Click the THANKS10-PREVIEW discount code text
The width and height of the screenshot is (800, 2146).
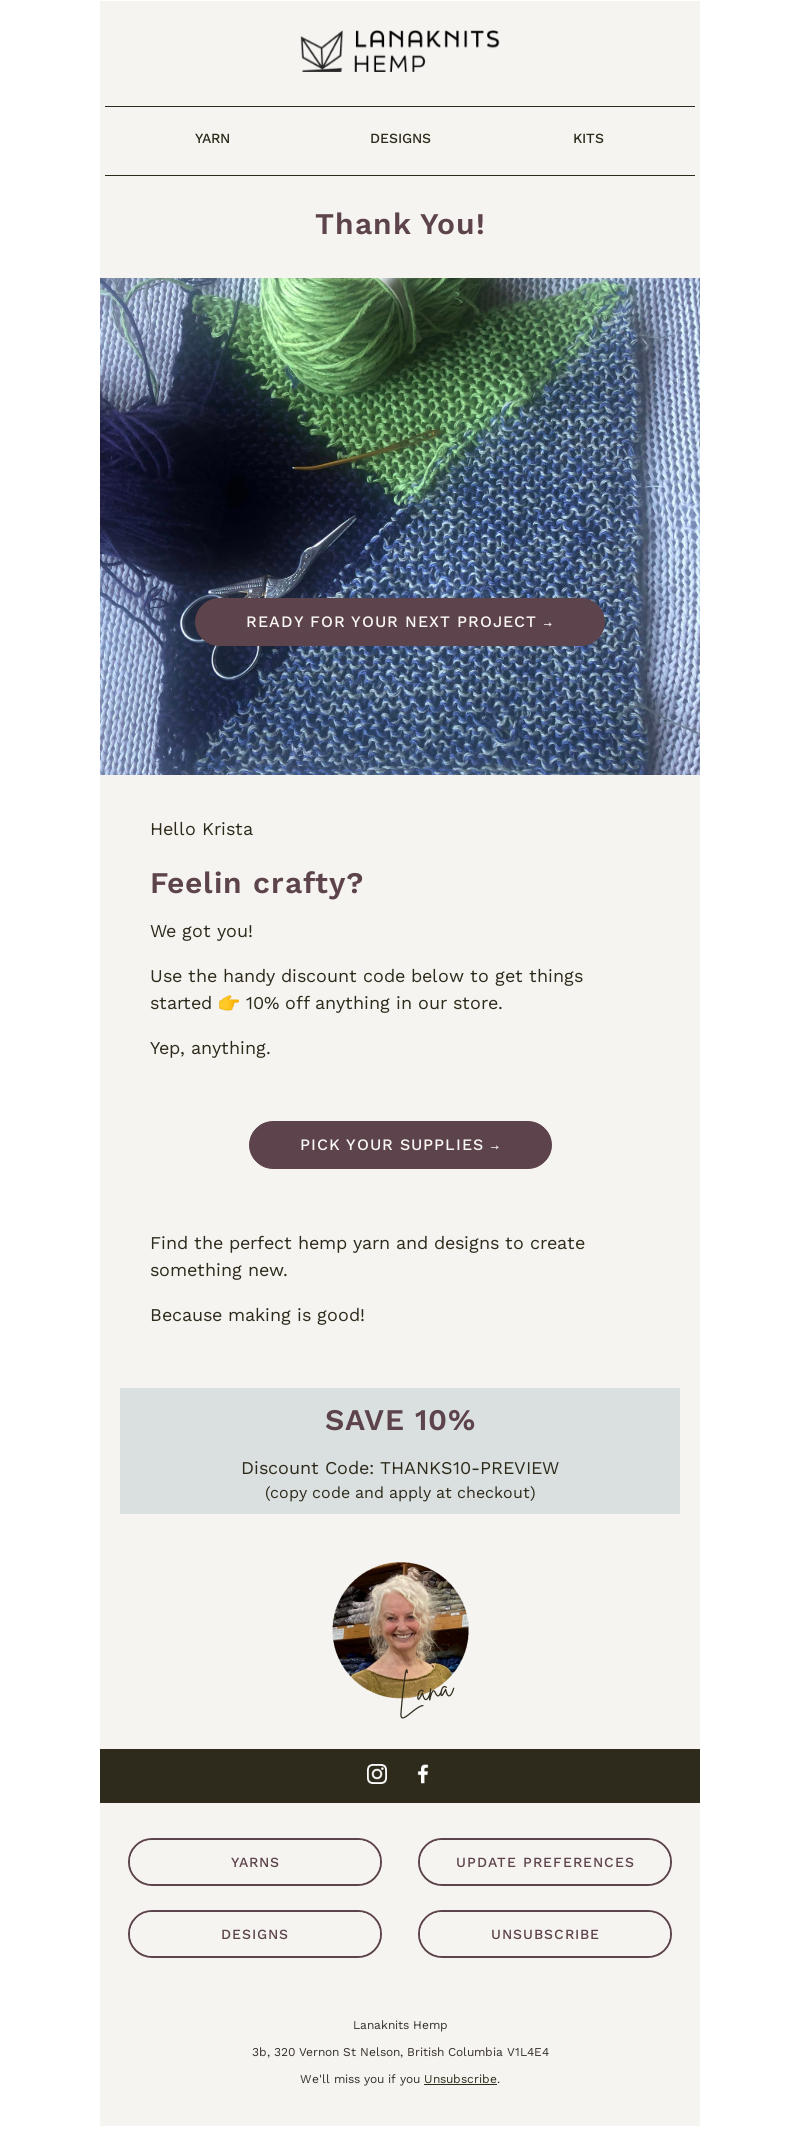469,1468
